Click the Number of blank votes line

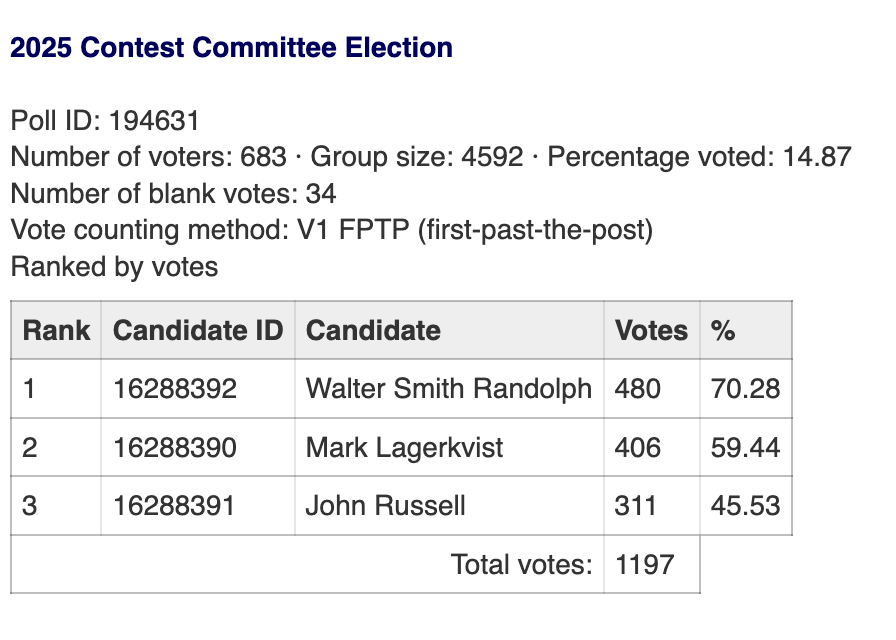coord(173,194)
